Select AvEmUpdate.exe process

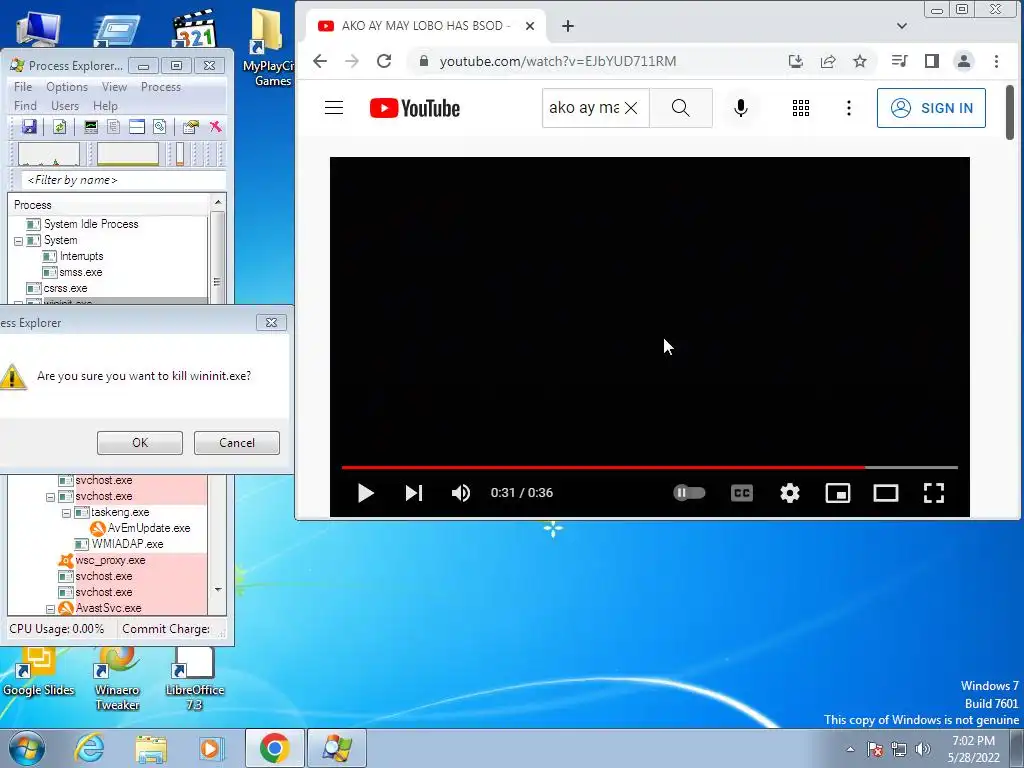click(x=149, y=528)
